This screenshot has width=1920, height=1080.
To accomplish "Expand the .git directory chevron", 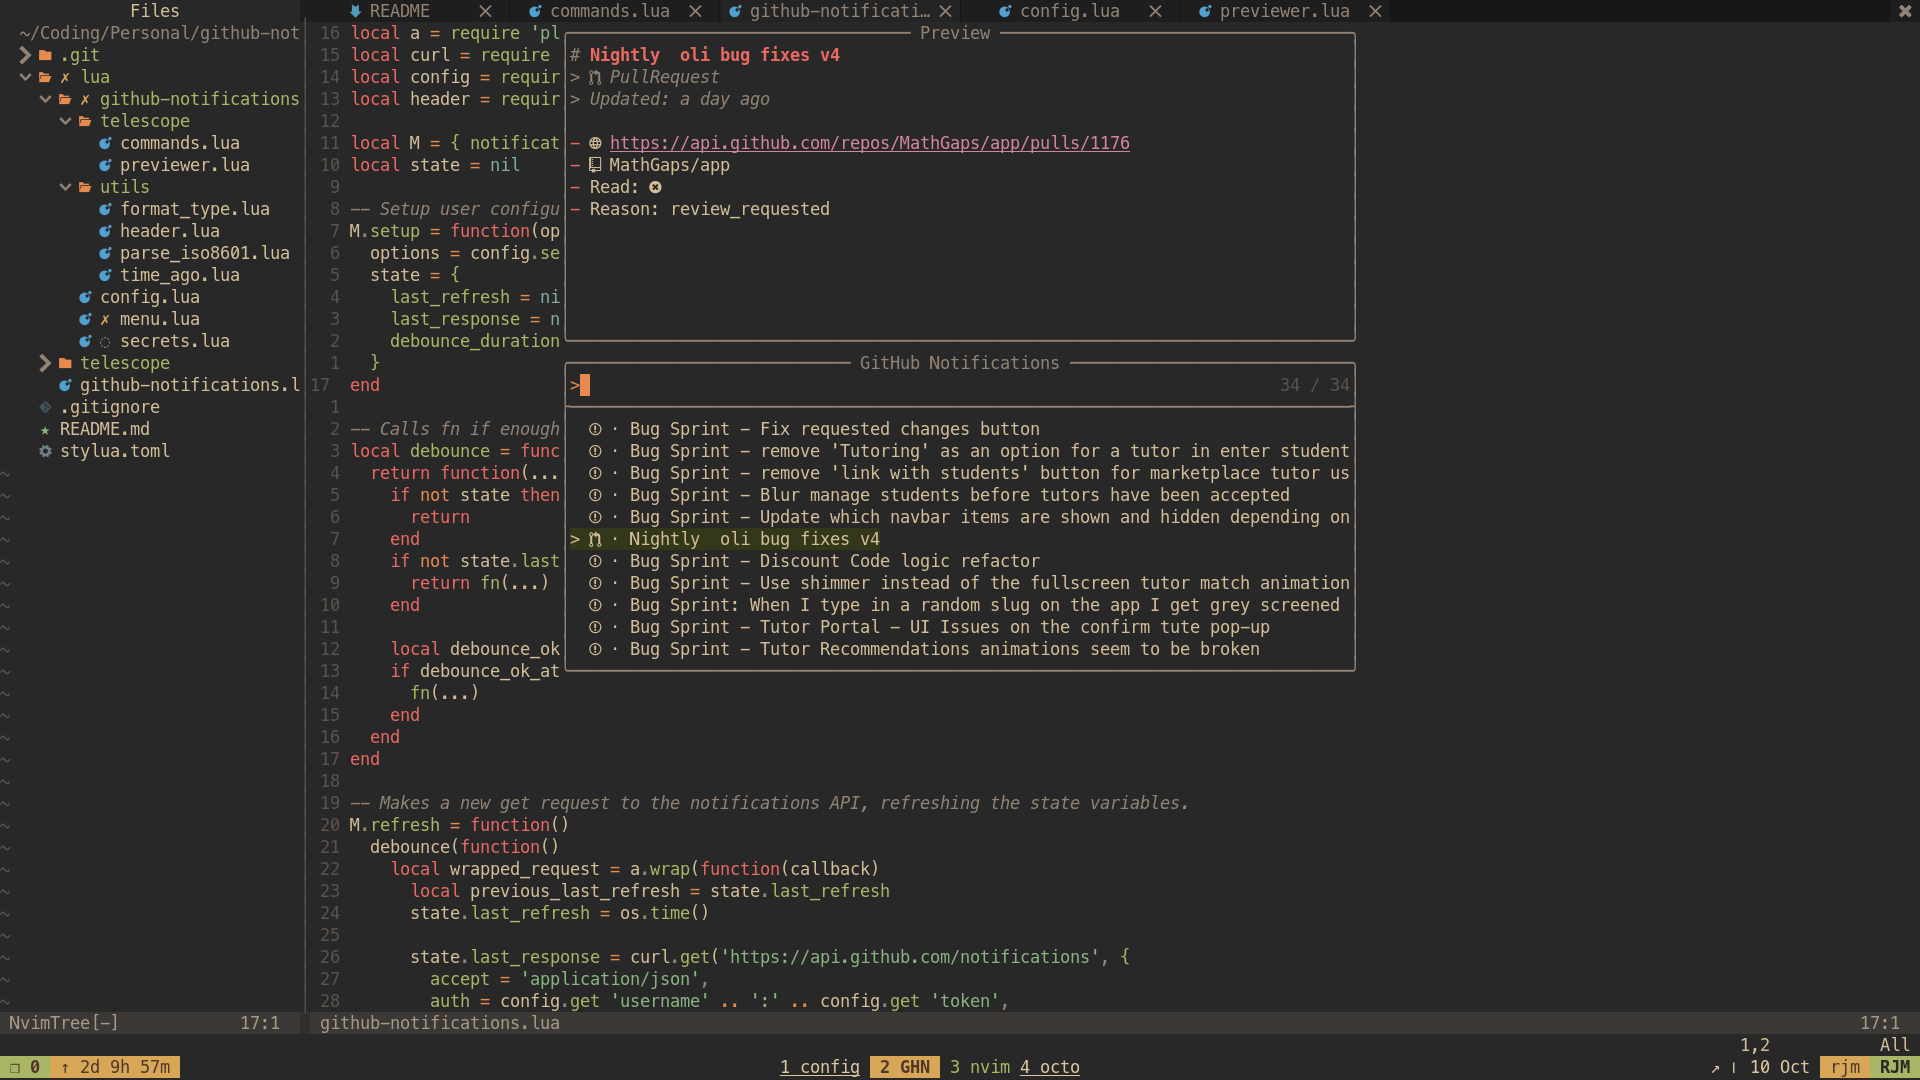I will point(25,55).
